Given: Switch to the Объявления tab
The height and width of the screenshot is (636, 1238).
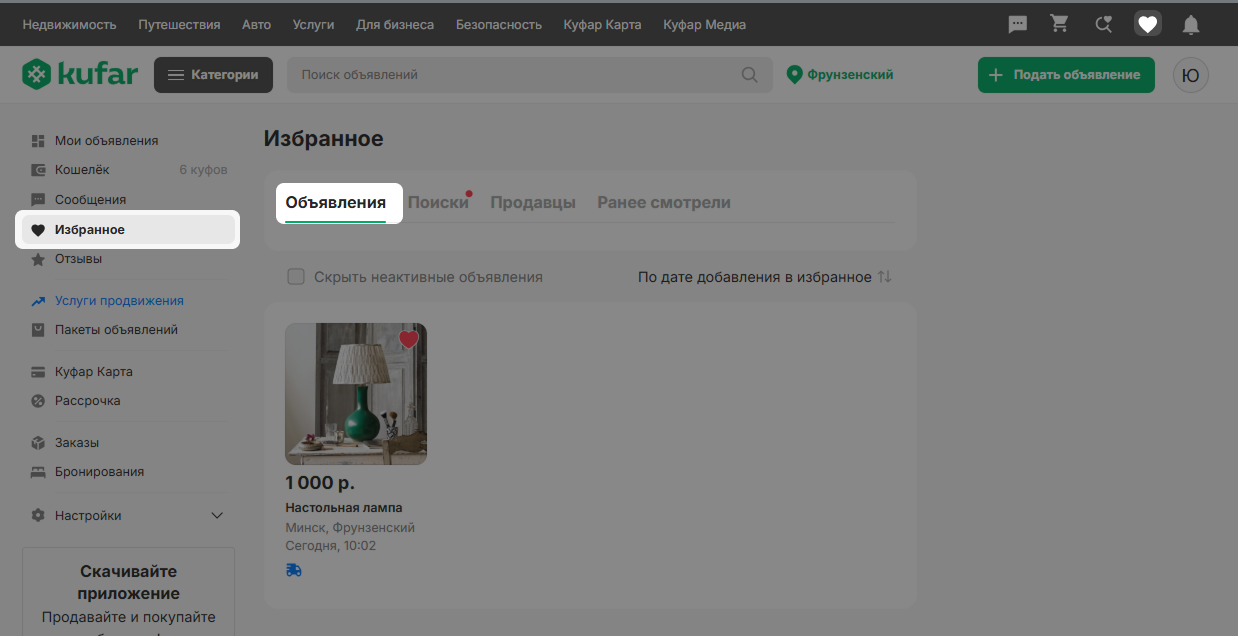Looking at the screenshot, I should (336, 202).
